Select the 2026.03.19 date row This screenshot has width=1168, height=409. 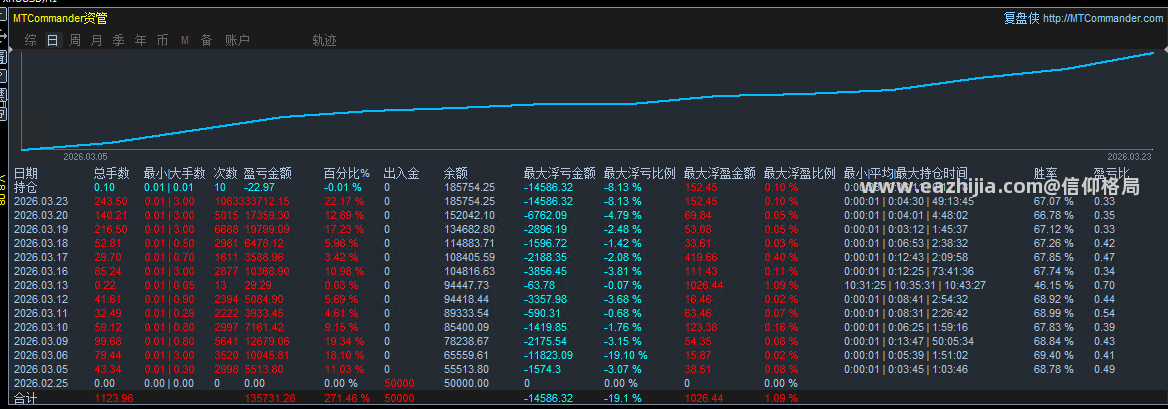tap(41, 229)
